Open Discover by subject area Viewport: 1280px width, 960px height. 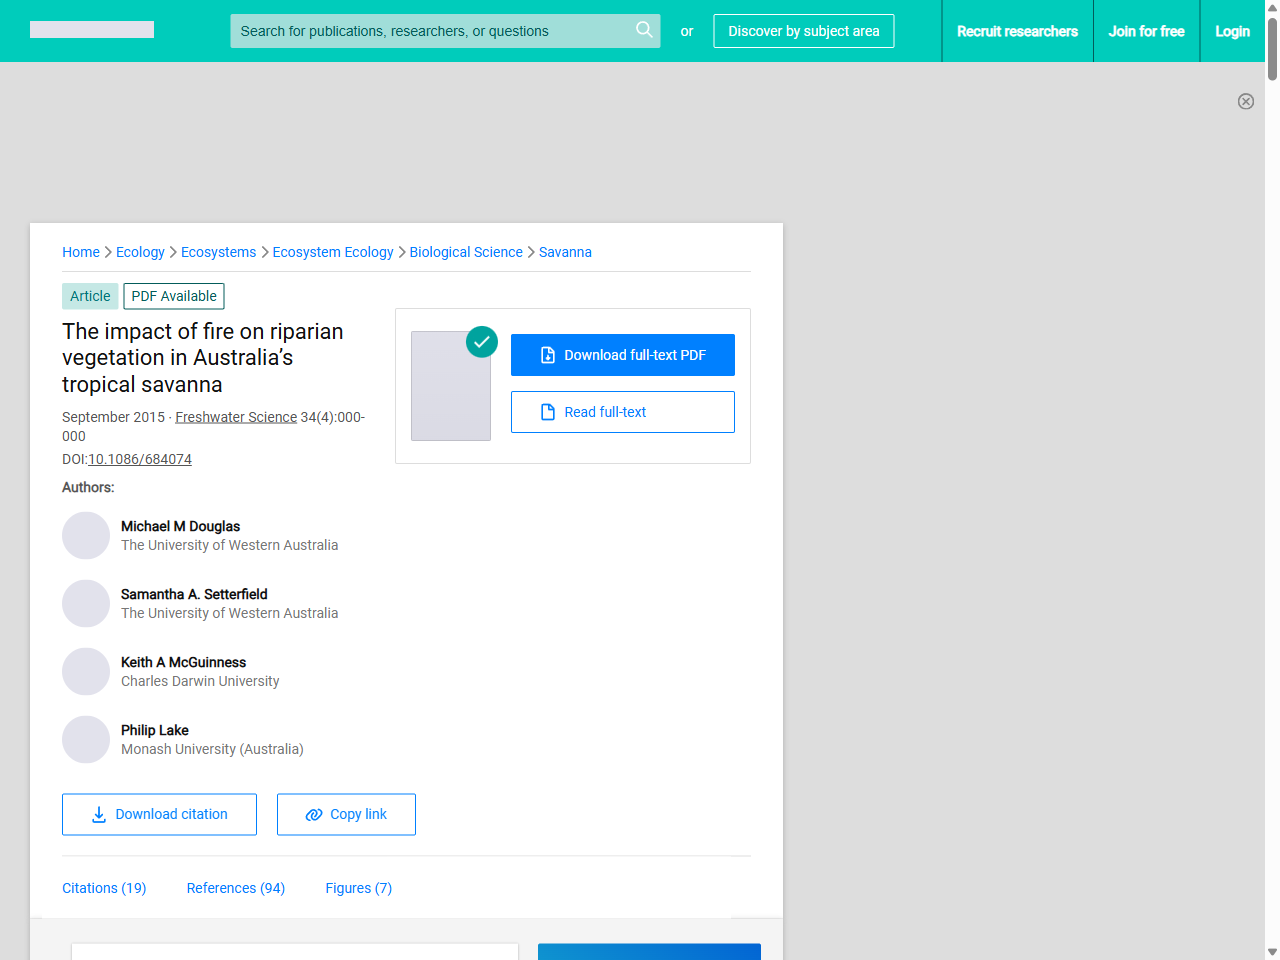point(804,31)
